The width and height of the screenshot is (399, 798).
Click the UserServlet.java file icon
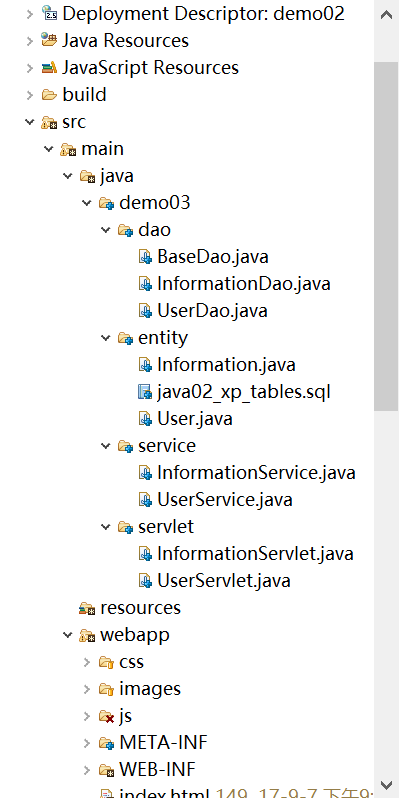(x=146, y=581)
